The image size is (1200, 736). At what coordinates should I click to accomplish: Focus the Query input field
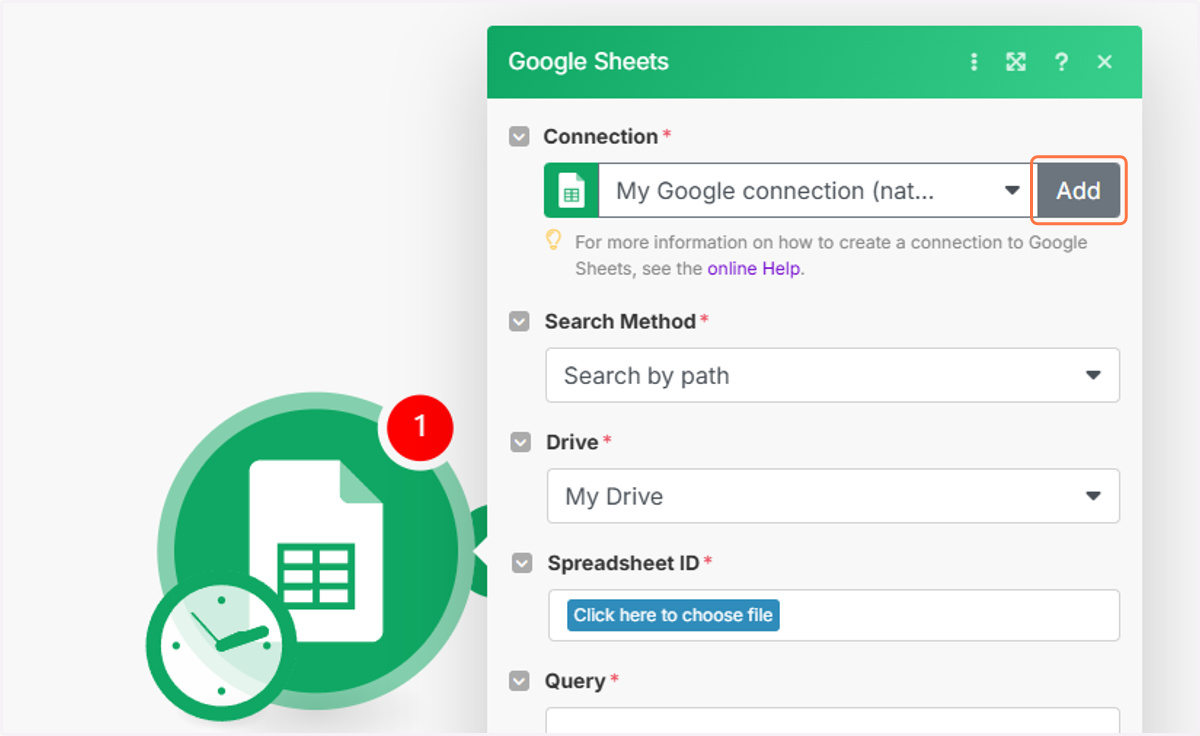[832, 721]
